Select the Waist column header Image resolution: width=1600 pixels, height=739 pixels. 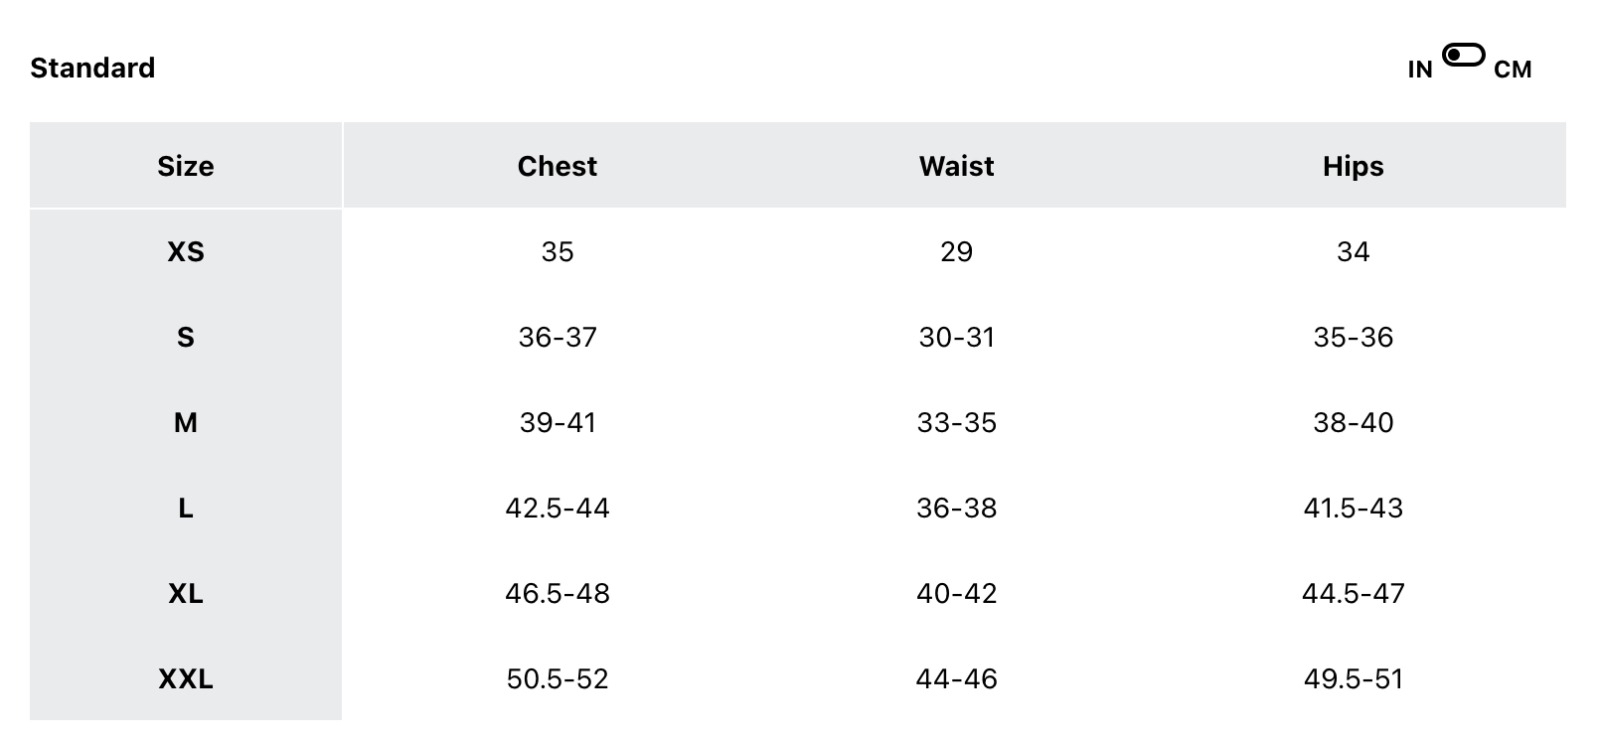coord(956,166)
